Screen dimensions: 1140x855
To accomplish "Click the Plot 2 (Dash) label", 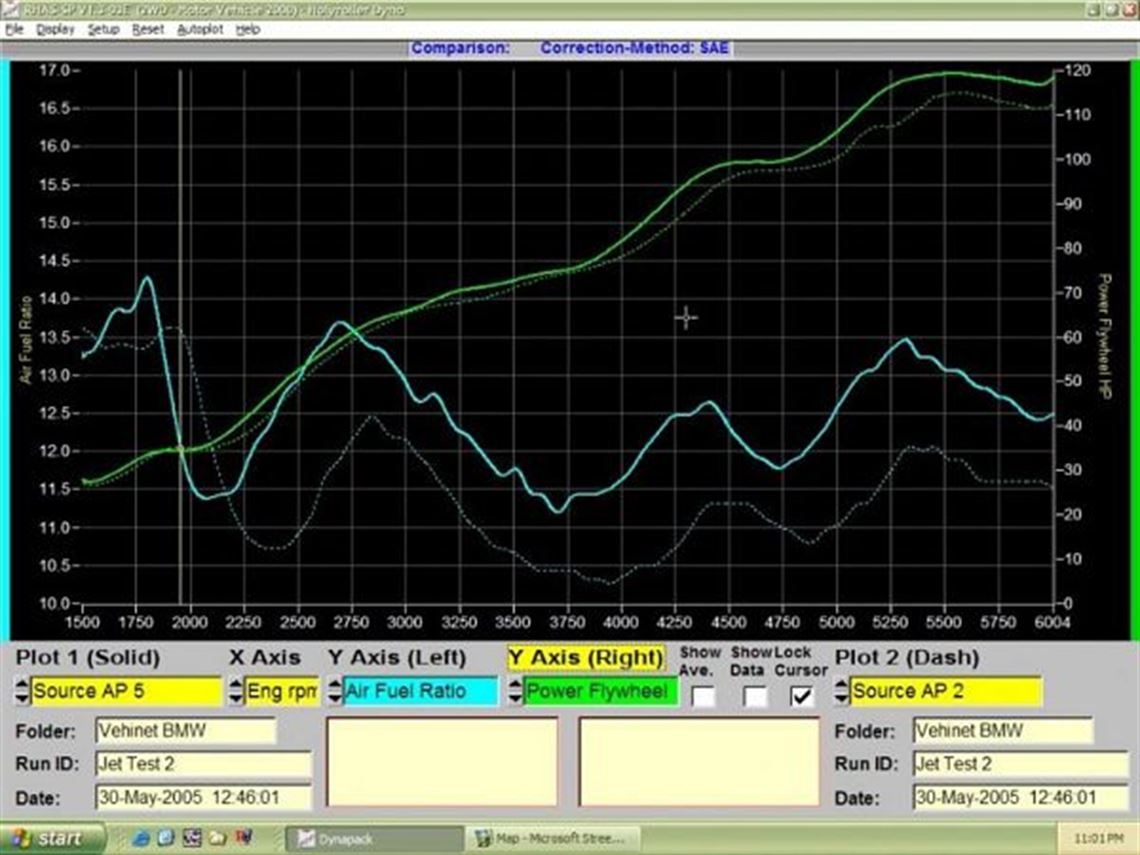I will tap(907, 657).
